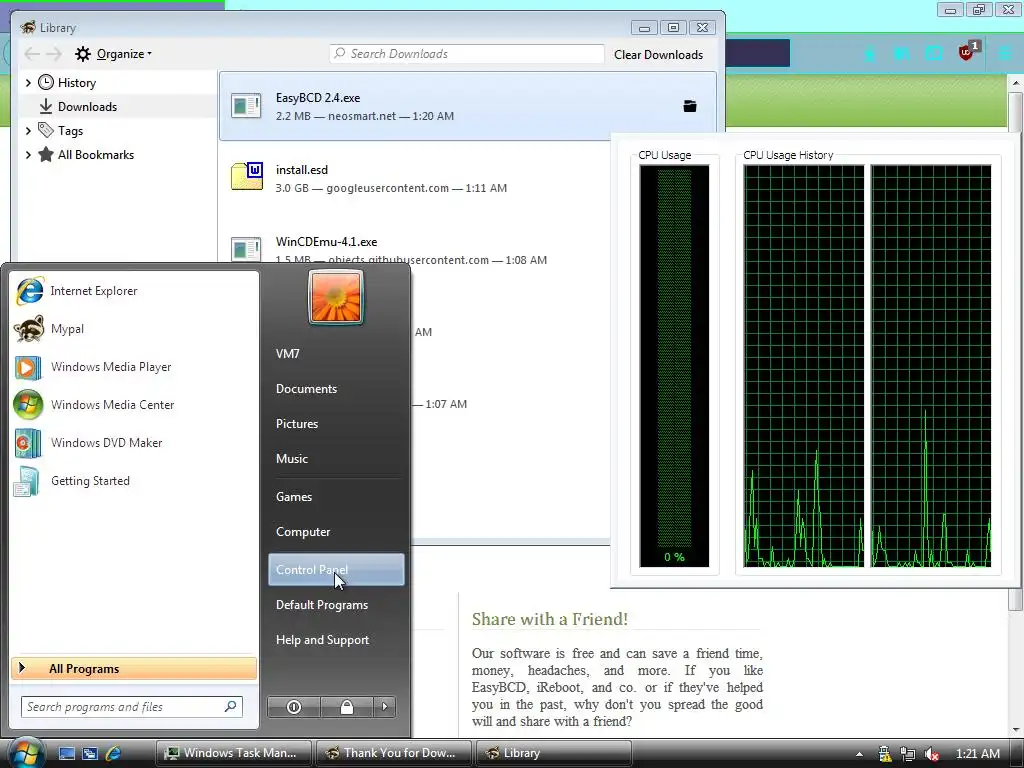Click the Start menu power button
Screen dimensions: 1024x768
[x=294, y=707]
